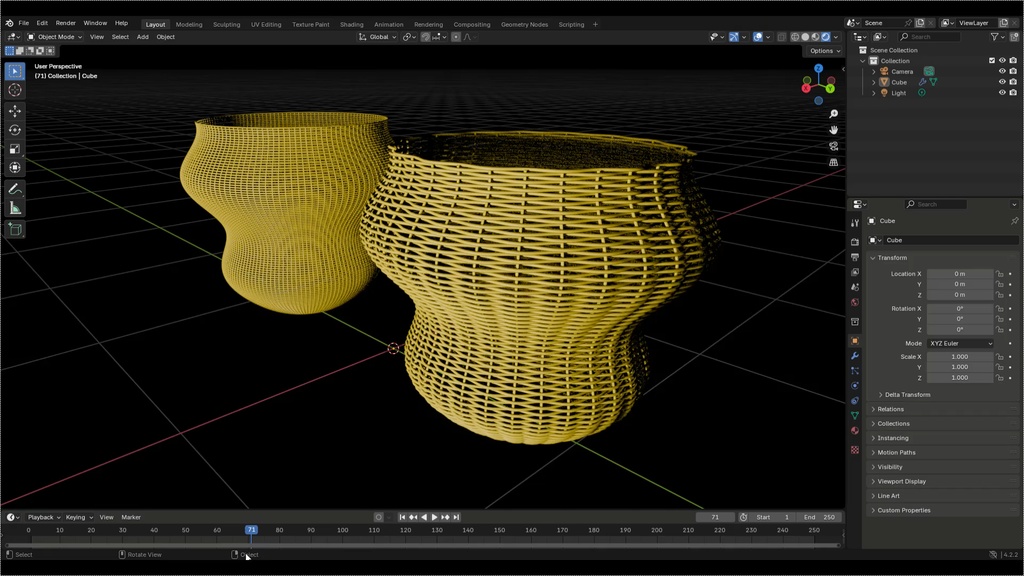
Task: Open the View Layer properties tab
Action: pos(855,272)
